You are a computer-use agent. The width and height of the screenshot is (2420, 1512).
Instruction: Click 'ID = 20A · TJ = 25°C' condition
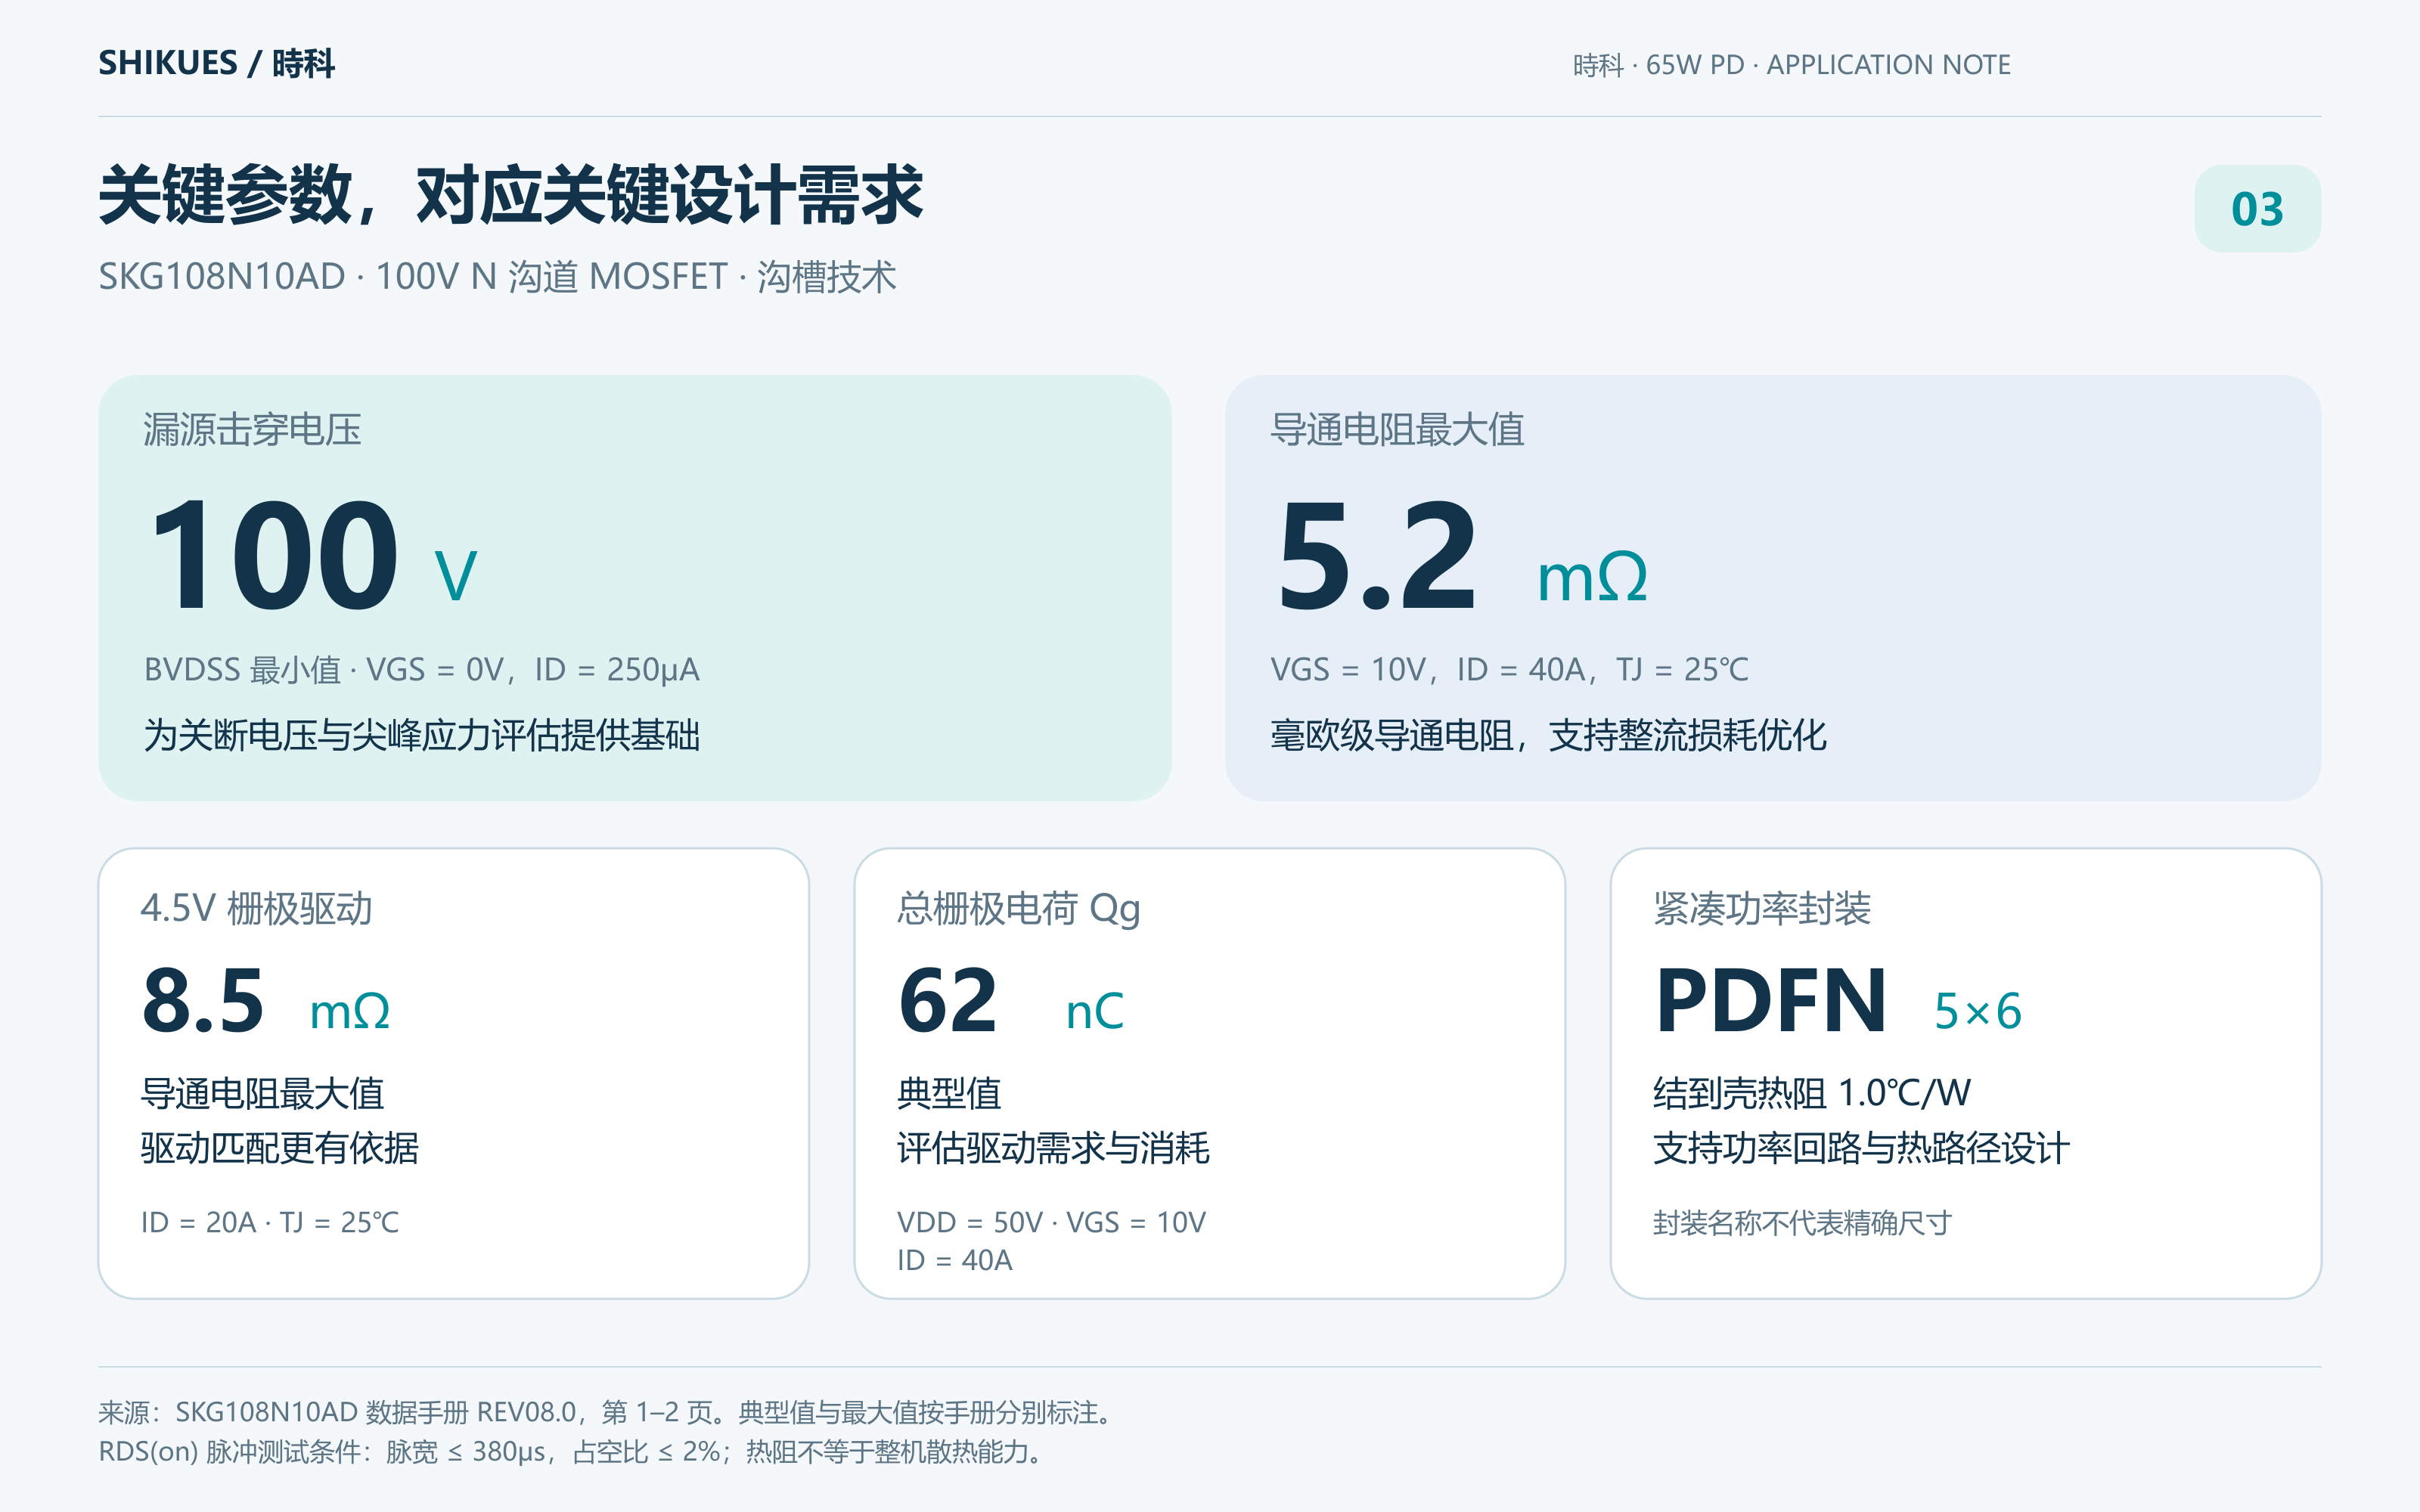click(269, 1222)
